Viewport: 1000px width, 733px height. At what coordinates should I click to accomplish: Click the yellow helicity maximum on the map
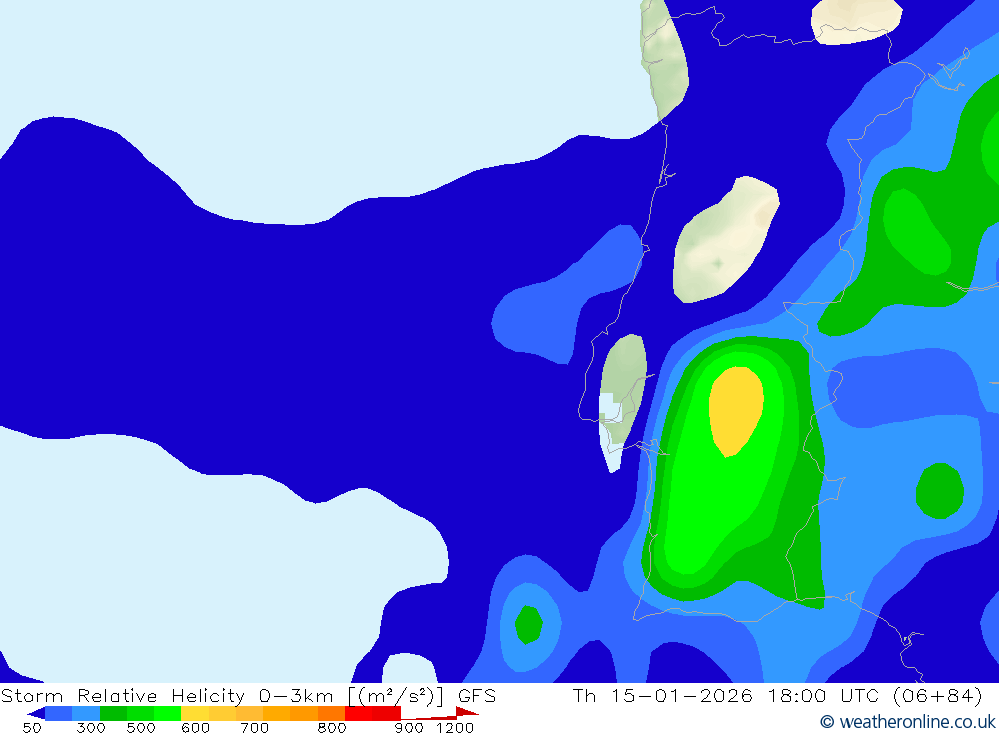[736, 411]
